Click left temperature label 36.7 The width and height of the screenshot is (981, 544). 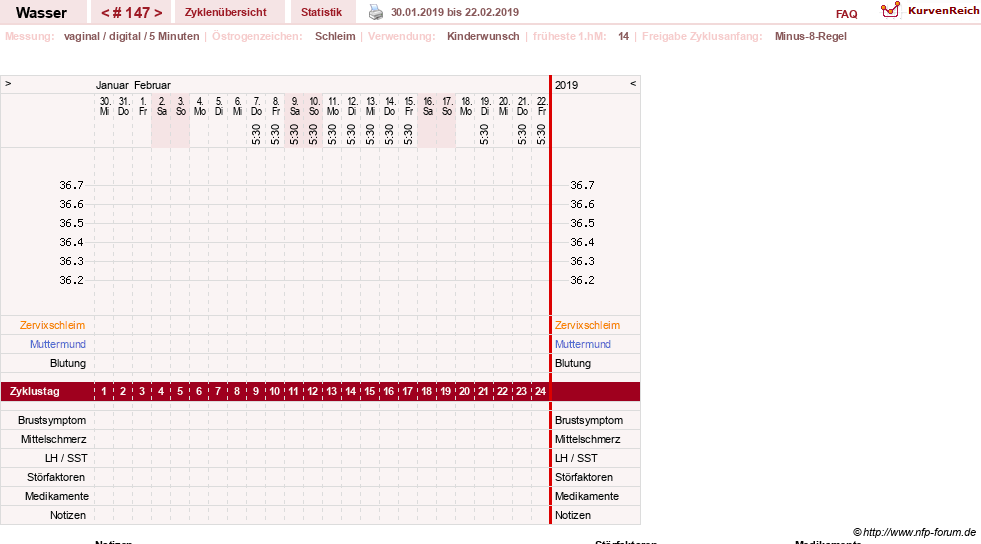point(71,185)
